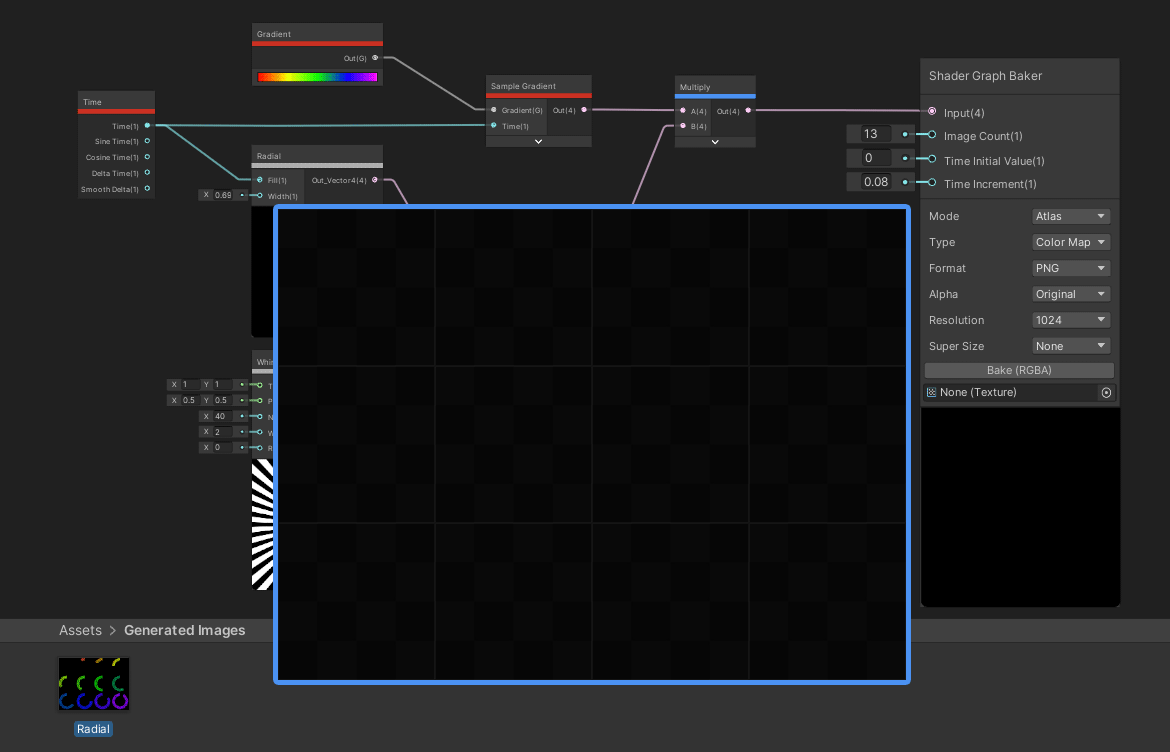
Task: Click the Multiply node's Out(4) port
Action: point(747,111)
